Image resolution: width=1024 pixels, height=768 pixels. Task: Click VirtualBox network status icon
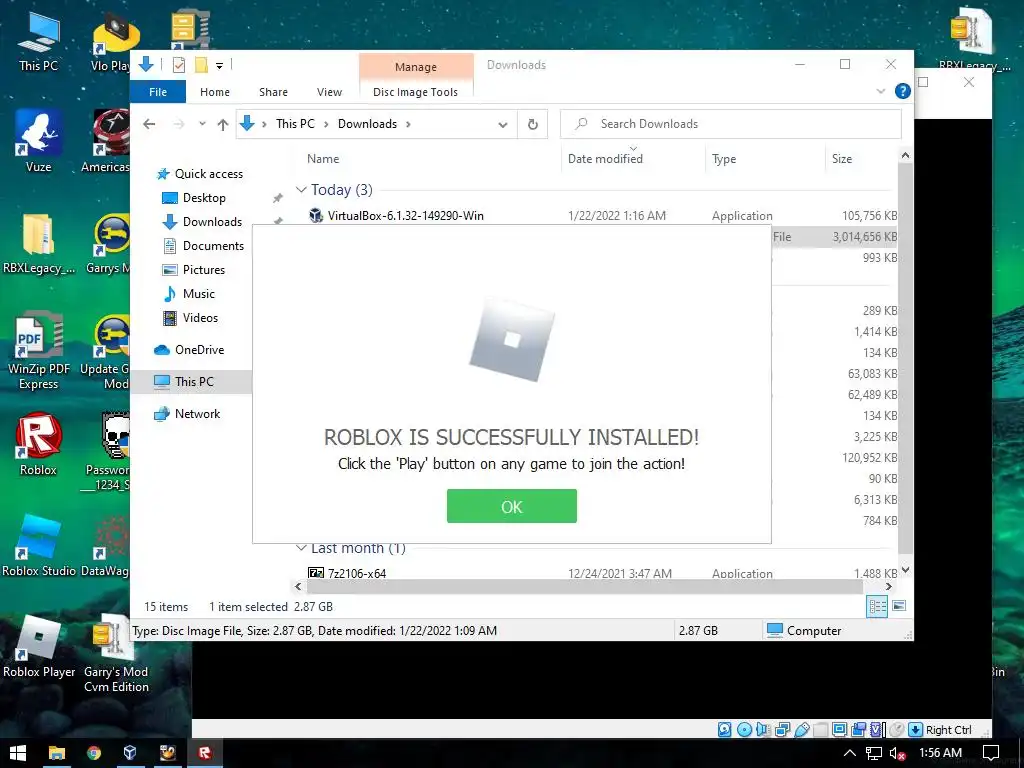[782, 729]
